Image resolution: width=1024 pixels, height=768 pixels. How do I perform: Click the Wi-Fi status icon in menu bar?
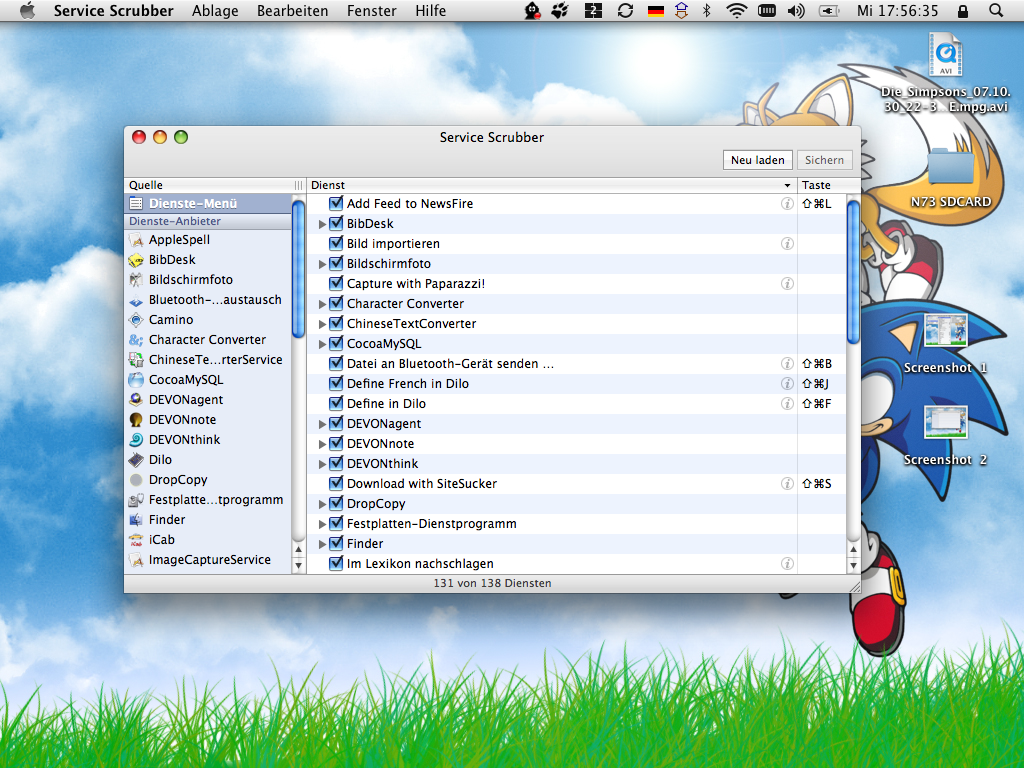click(737, 10)
